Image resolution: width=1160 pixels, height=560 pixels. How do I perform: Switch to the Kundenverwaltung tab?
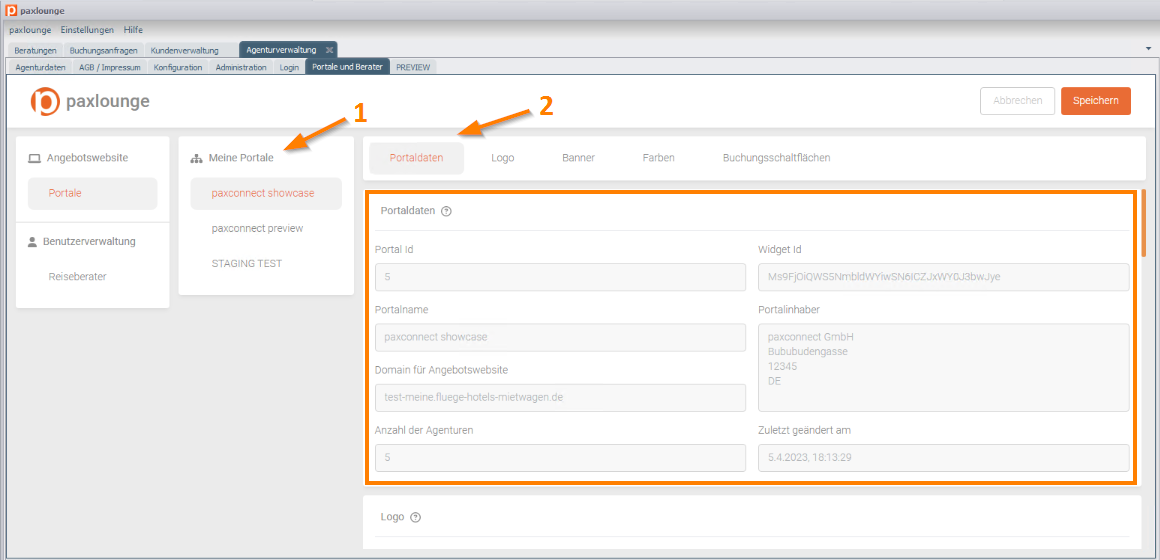click(x=184, y=50)
